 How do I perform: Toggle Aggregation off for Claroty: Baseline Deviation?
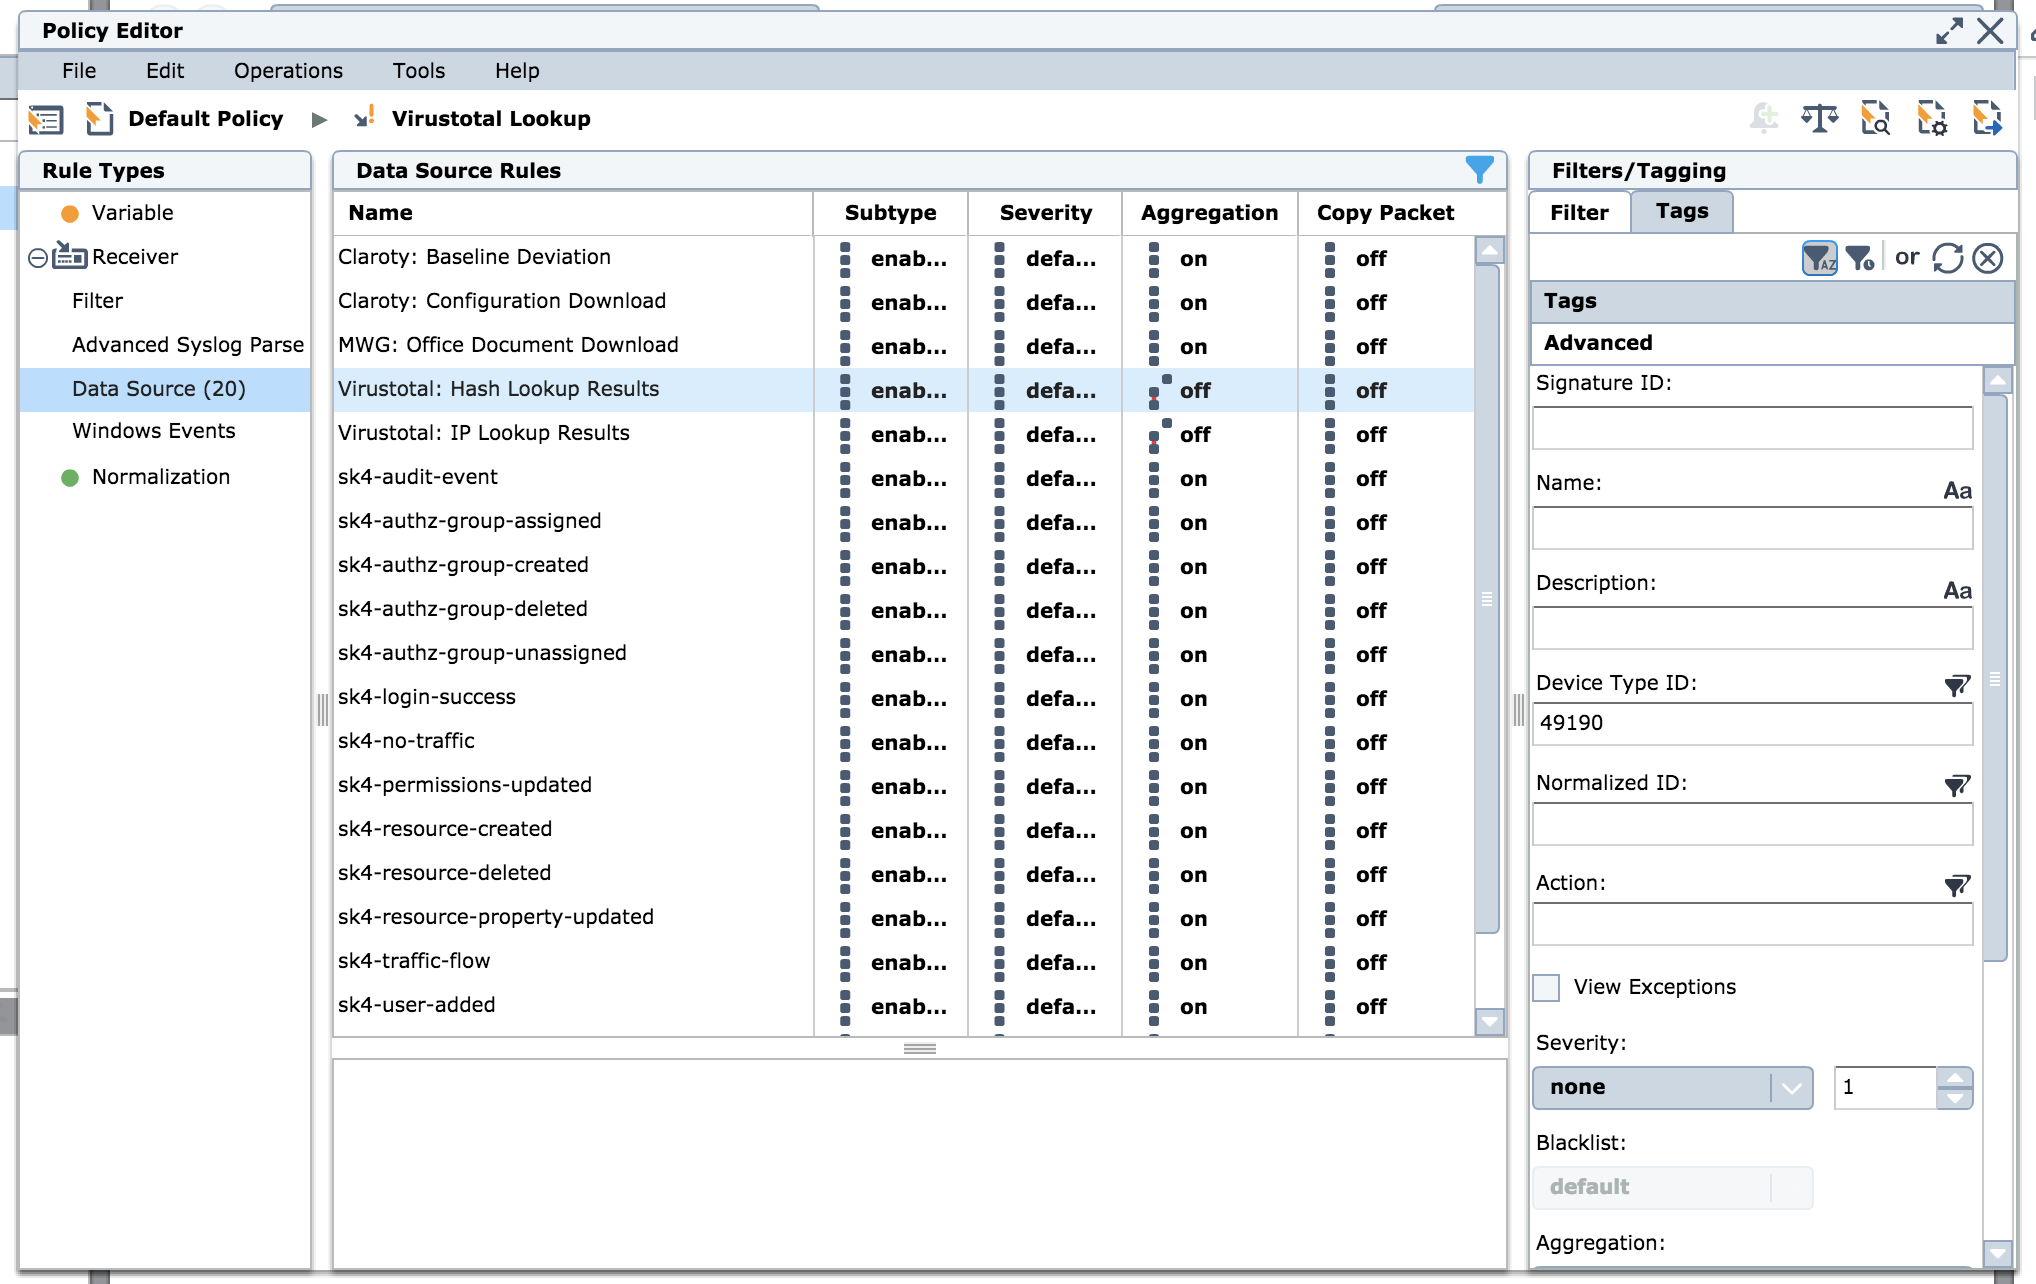1193,258
